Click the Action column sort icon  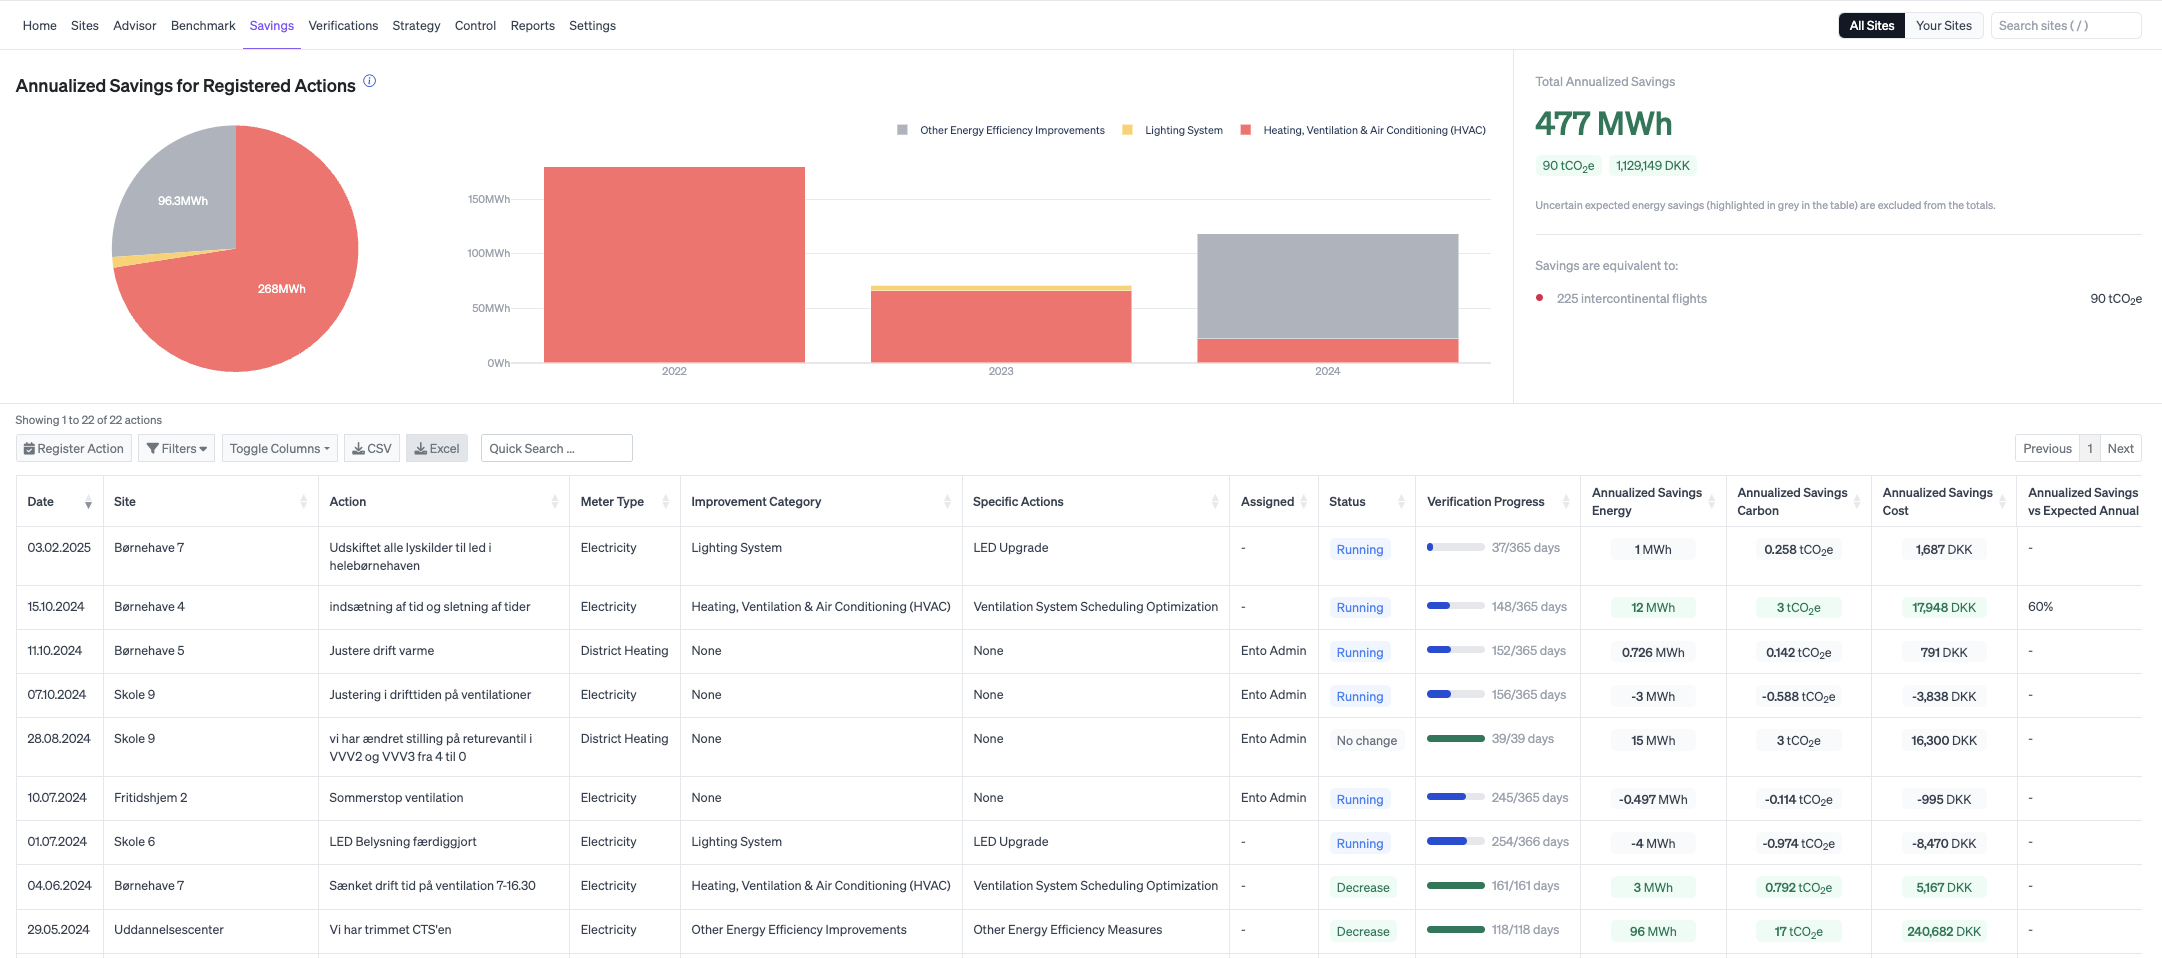click(554, 502)
